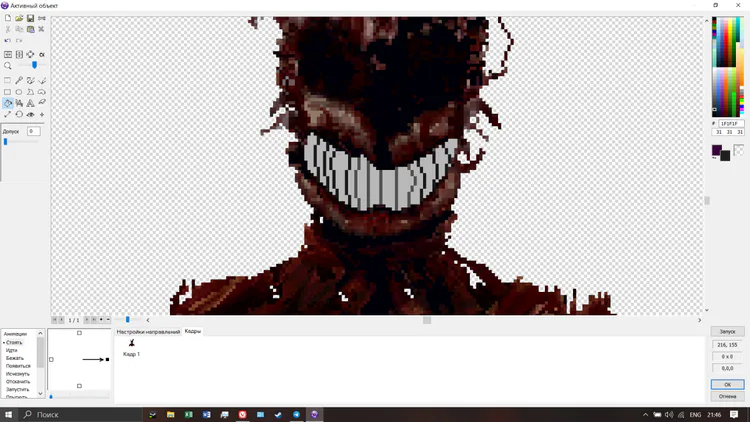Click the 'Отмена' cancel button
Screen dimensions: 750x422
point(727,396)
